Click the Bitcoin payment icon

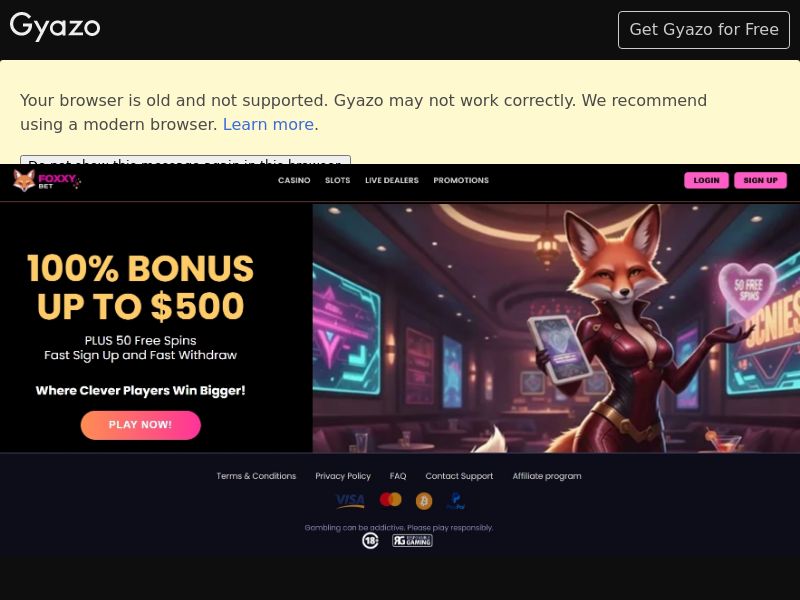424,501
